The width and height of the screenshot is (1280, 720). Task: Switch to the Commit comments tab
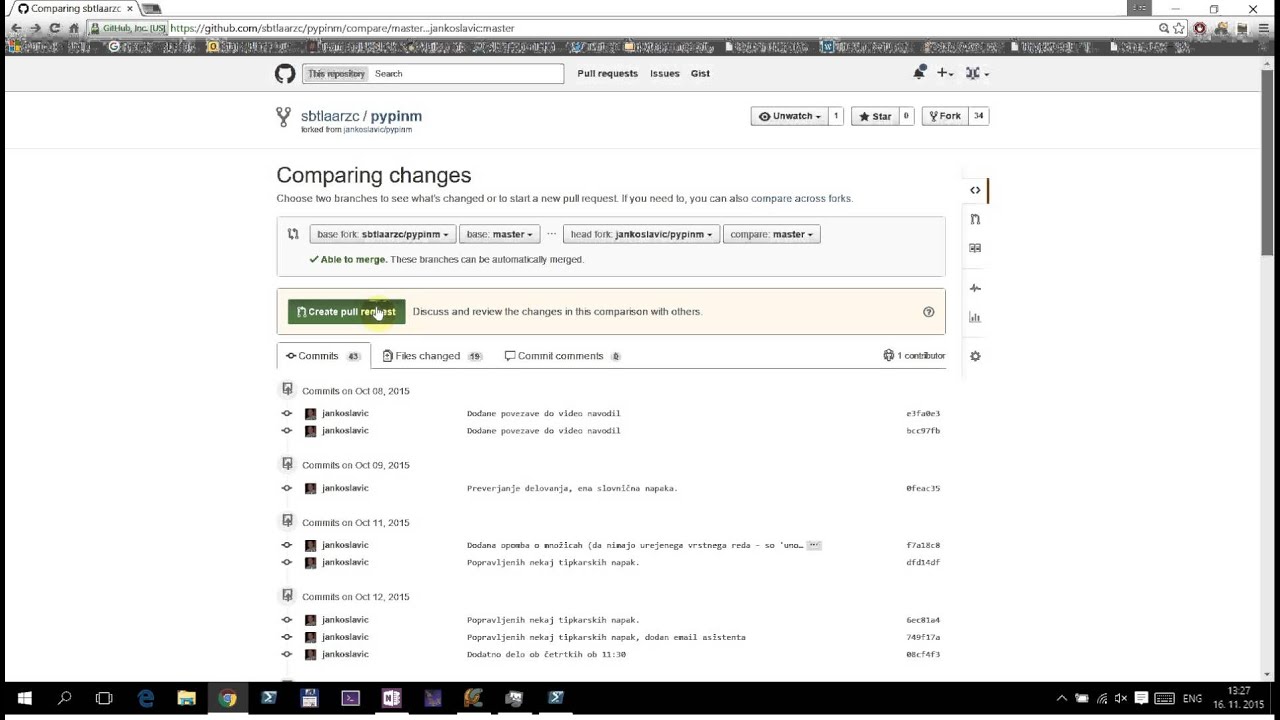pyautogui.click(x=563, y=356)
